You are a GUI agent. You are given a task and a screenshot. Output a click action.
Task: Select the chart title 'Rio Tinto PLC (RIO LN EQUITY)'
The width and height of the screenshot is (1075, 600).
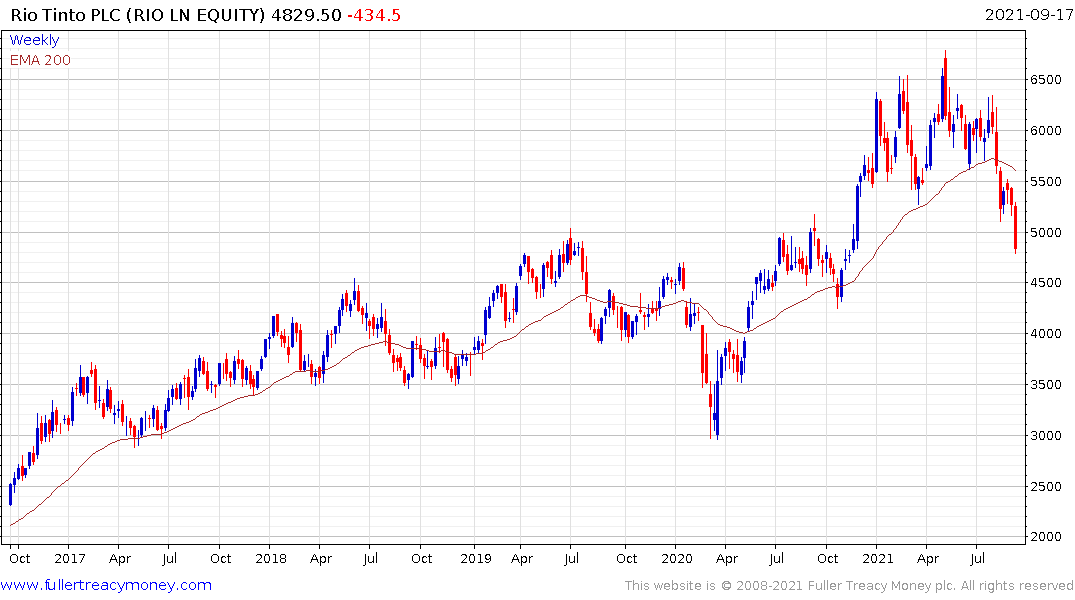[x=138, y=15]
